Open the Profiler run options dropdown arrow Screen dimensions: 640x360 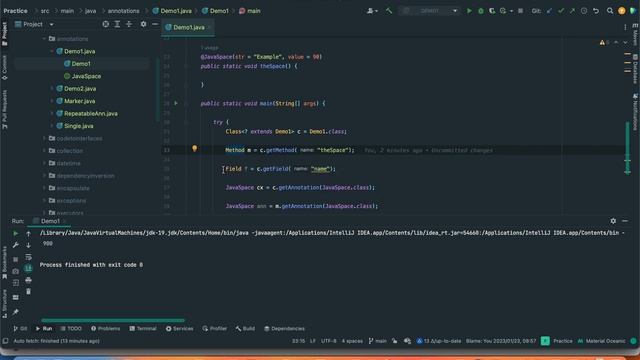(x=511, y=11)
